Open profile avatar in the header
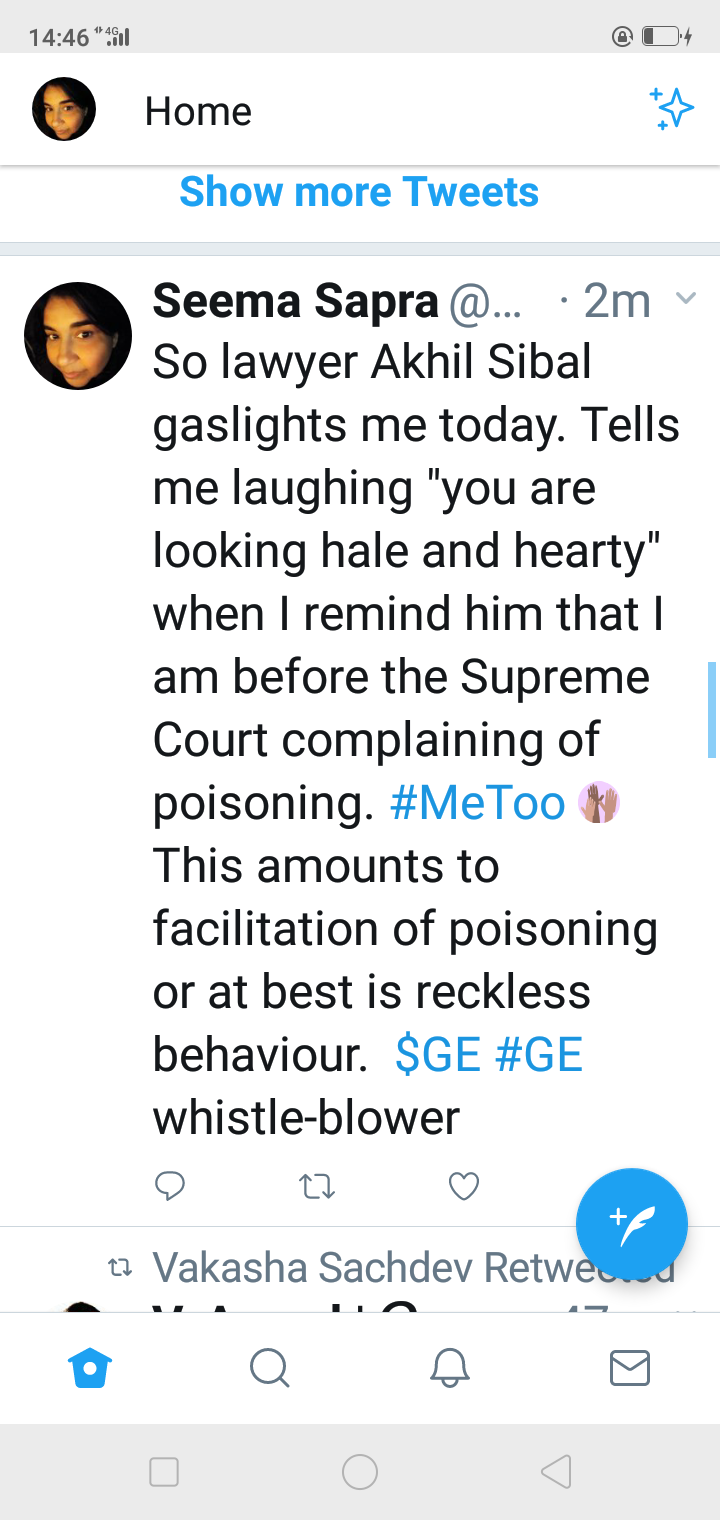Viewport: 720px width, 1520px height. (x=64, y=109)
